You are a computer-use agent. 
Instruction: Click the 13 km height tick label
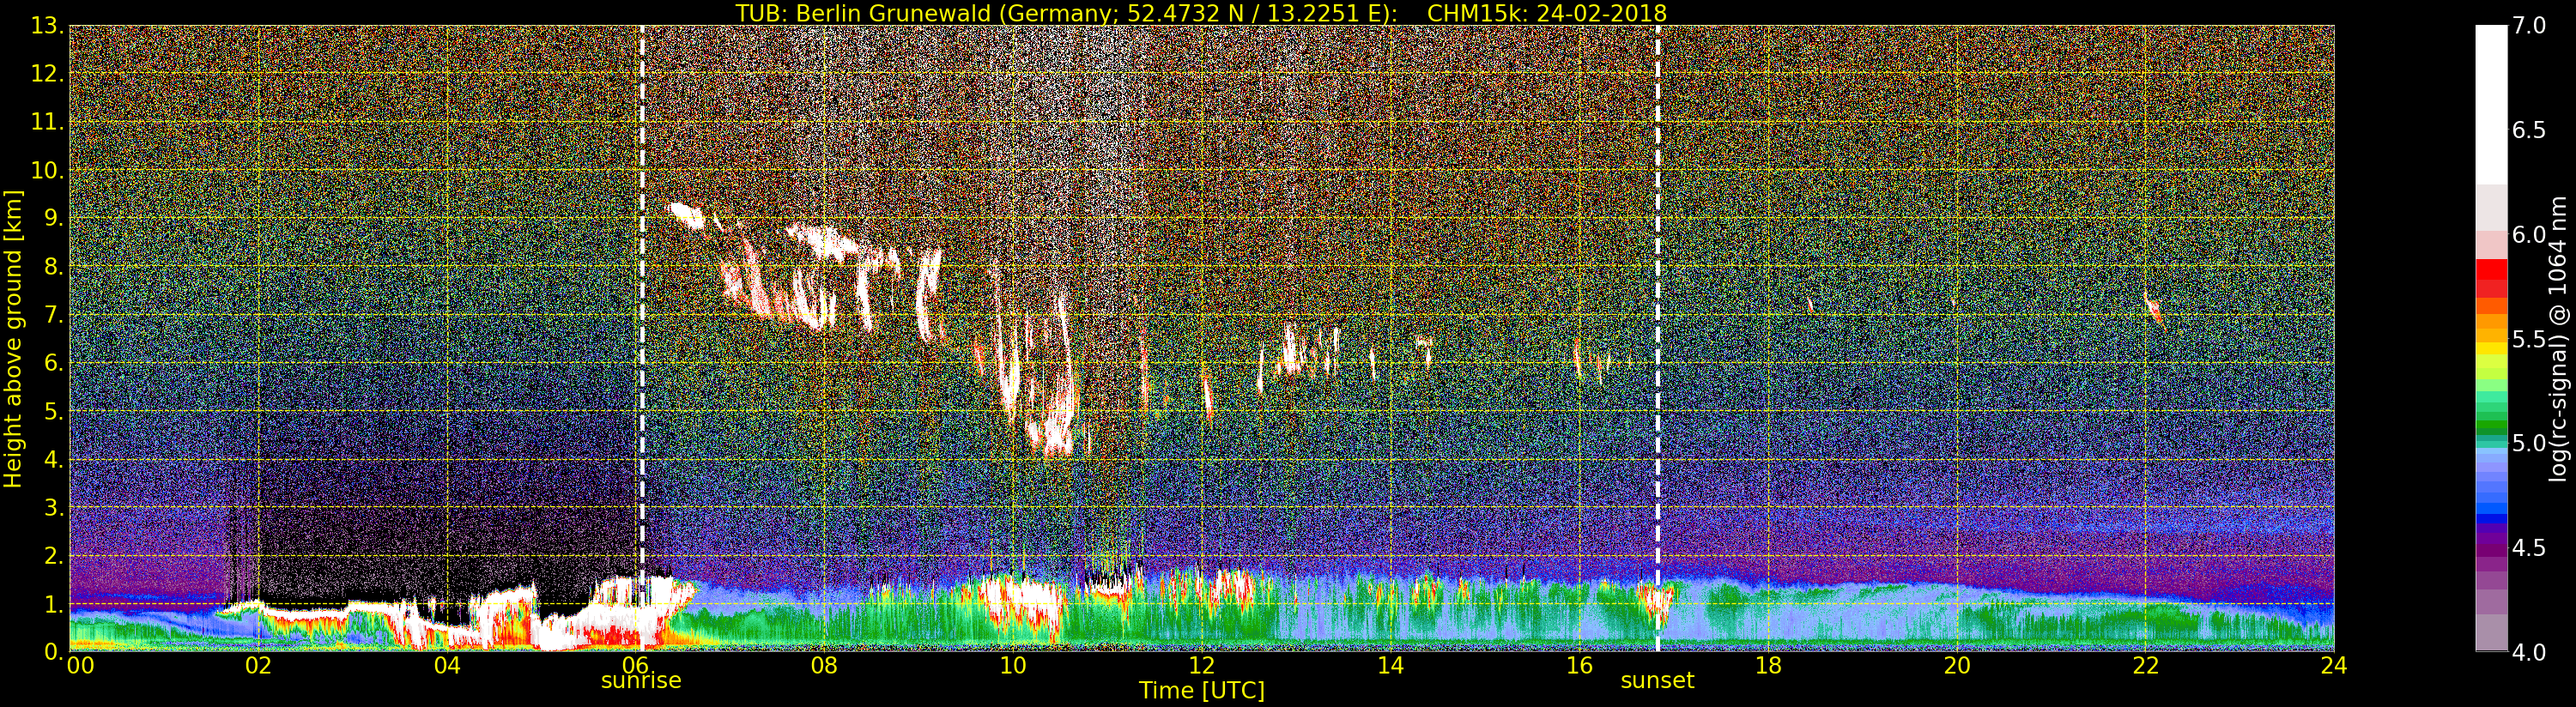(47, 27)
